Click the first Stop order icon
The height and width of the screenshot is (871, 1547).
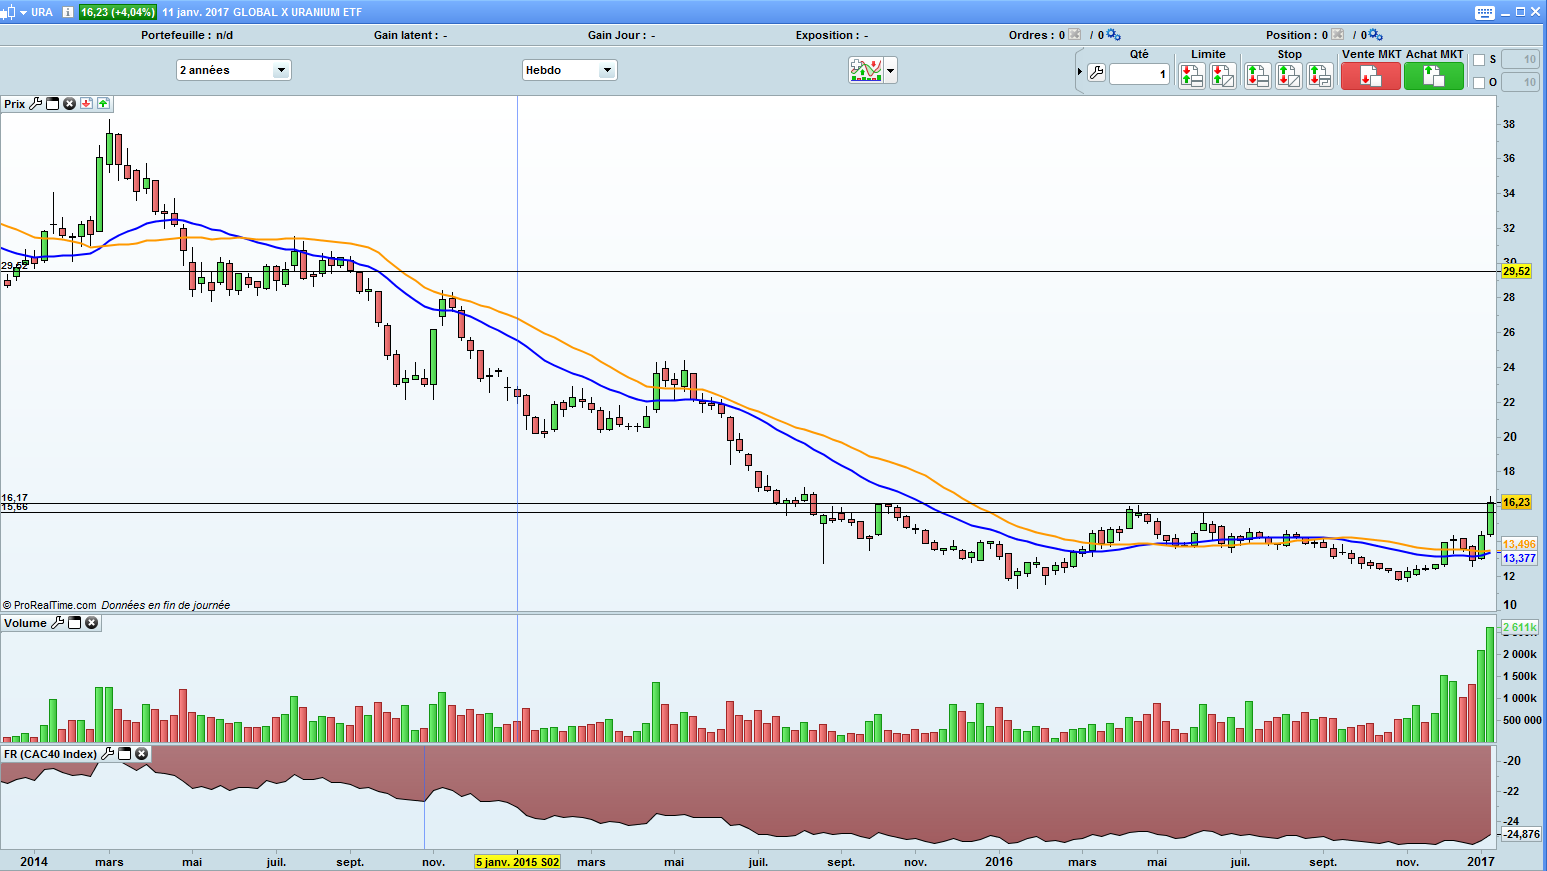coord(1257,76)
